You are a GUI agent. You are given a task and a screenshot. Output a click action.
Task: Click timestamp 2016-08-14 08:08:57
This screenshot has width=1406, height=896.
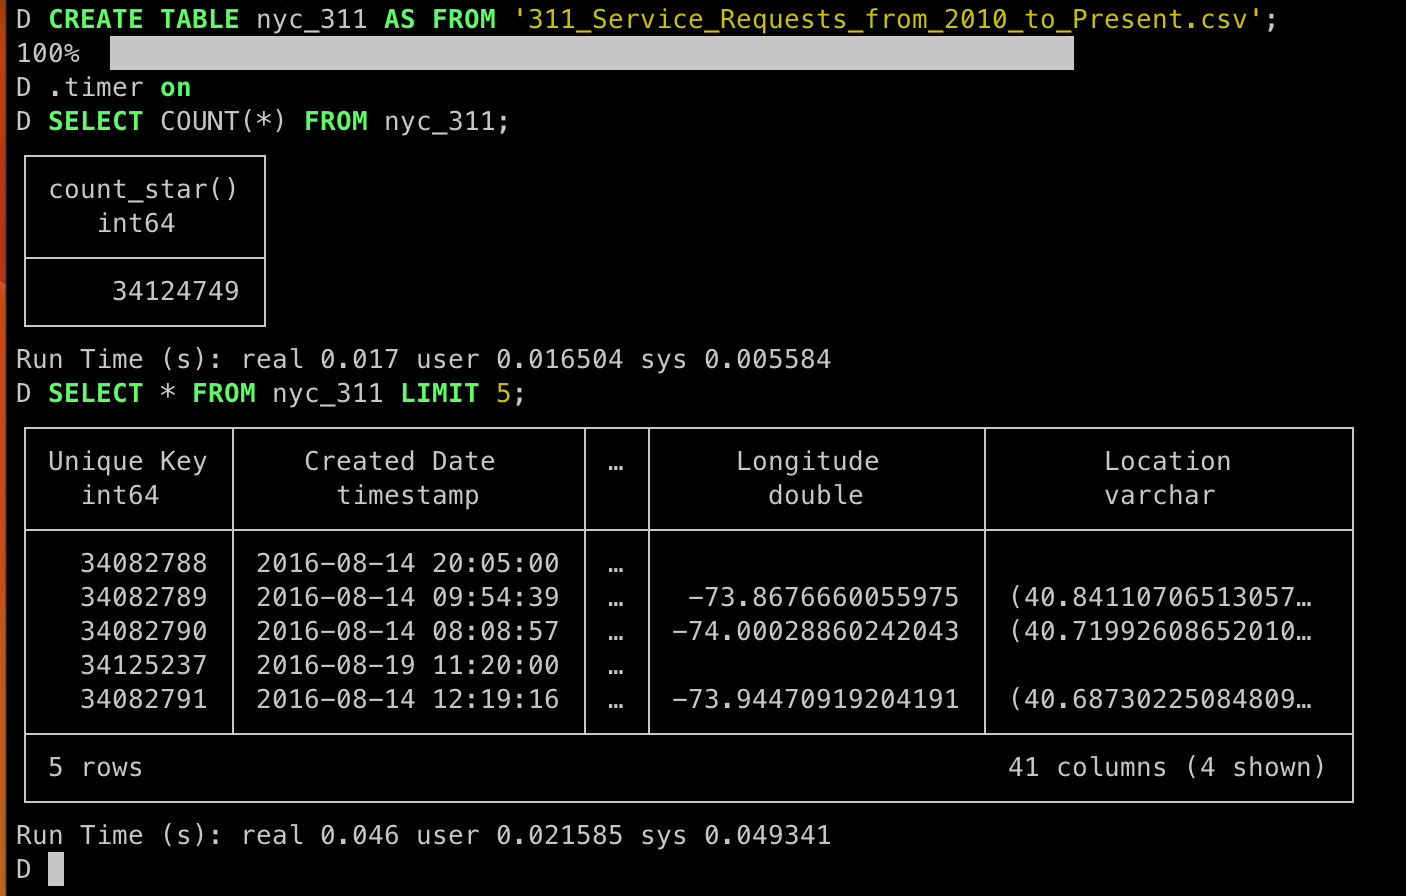(x=408, y=632)
